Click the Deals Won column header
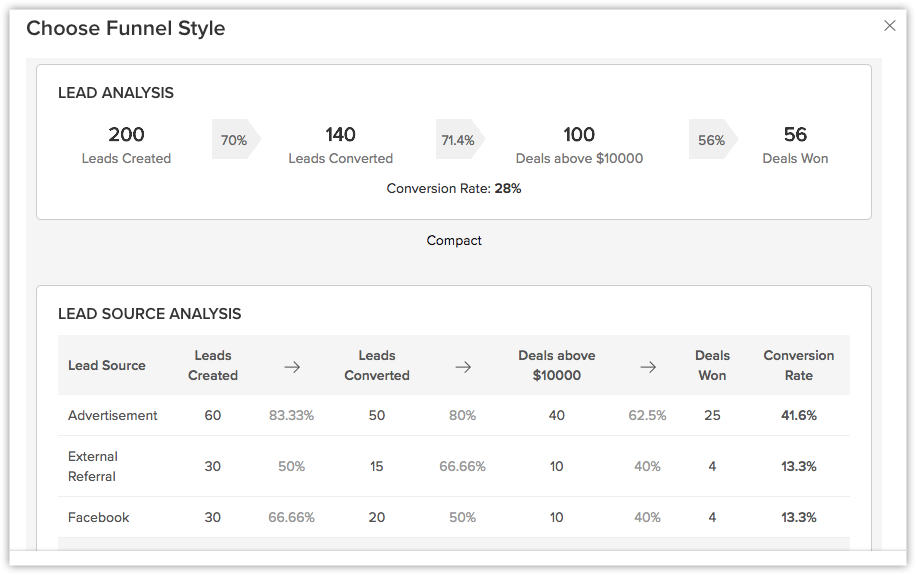Image resolution: width=916 pixels, height=575 pixels. point(712,366)
